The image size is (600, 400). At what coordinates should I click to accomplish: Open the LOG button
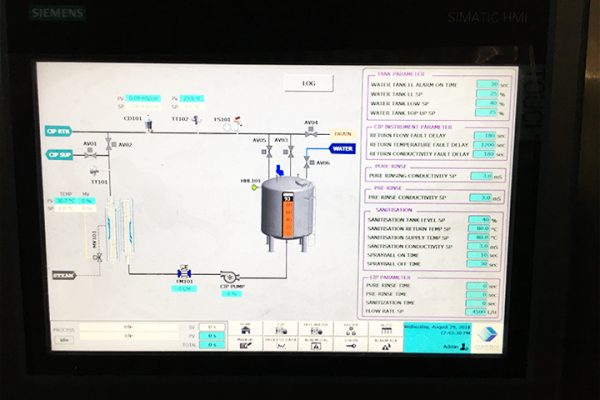click(x=308, y=83)
